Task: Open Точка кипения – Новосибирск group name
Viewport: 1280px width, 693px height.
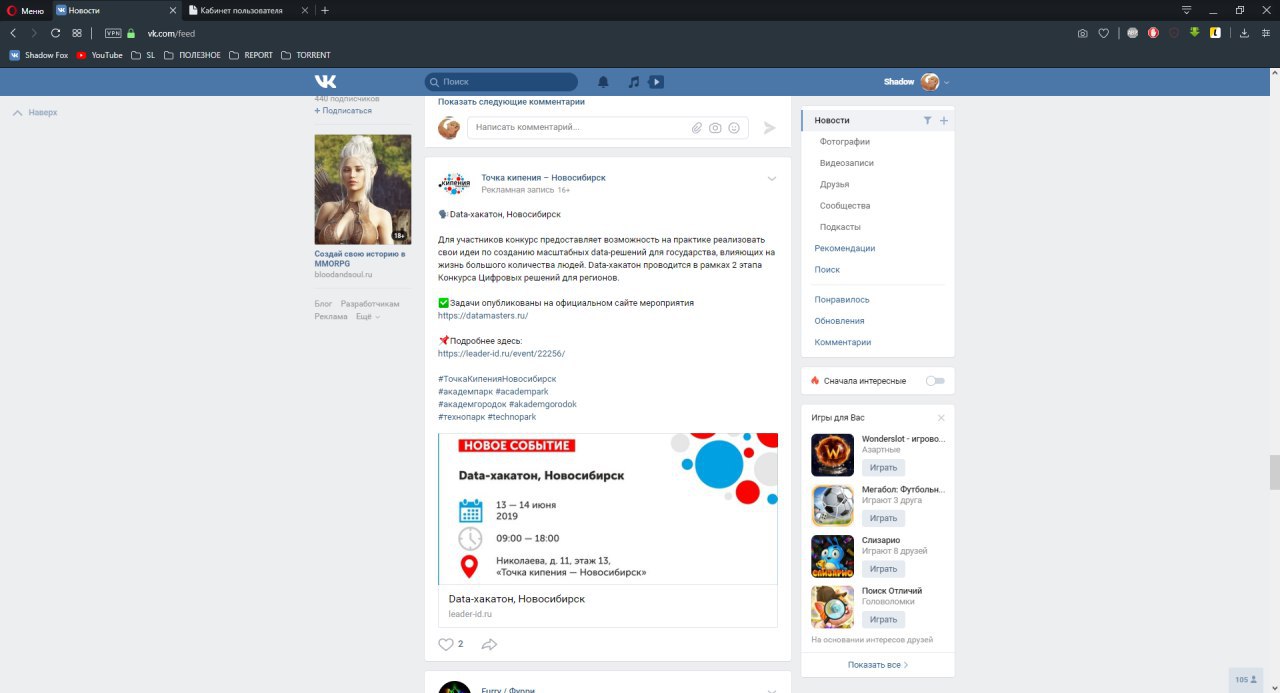Action: click(543, 178)
